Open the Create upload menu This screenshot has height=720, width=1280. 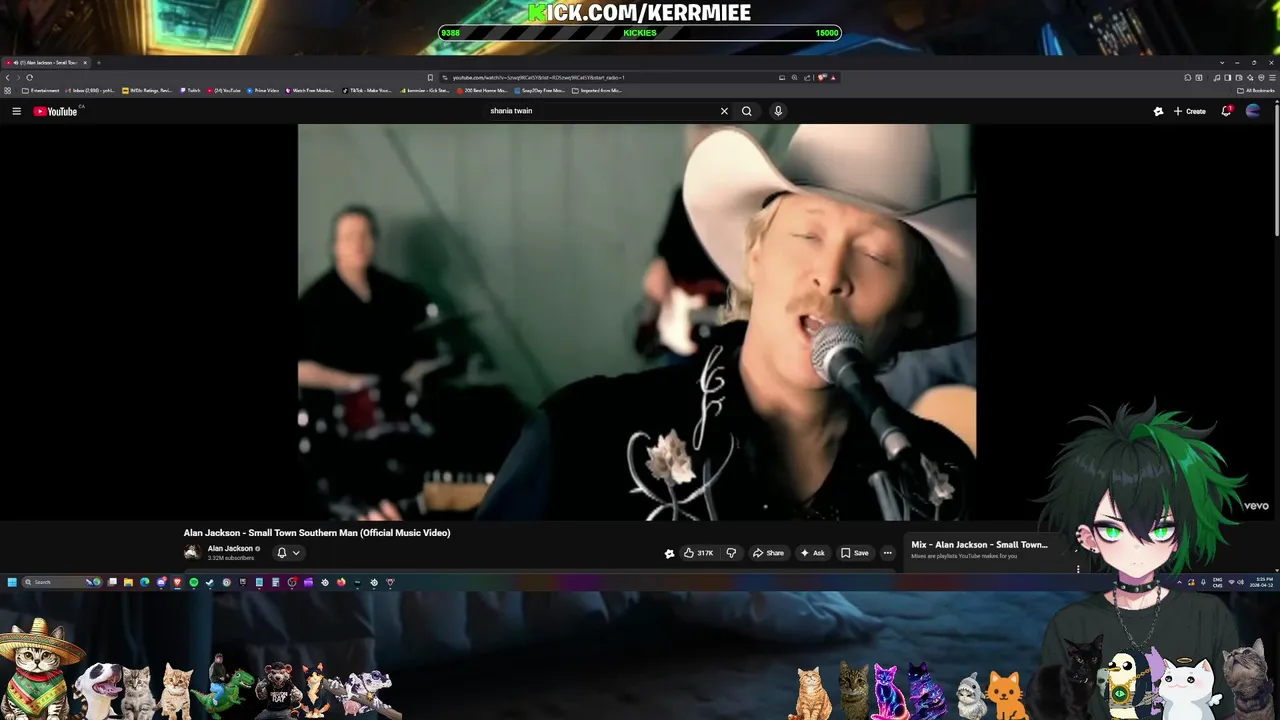[x=1190, y=111]
